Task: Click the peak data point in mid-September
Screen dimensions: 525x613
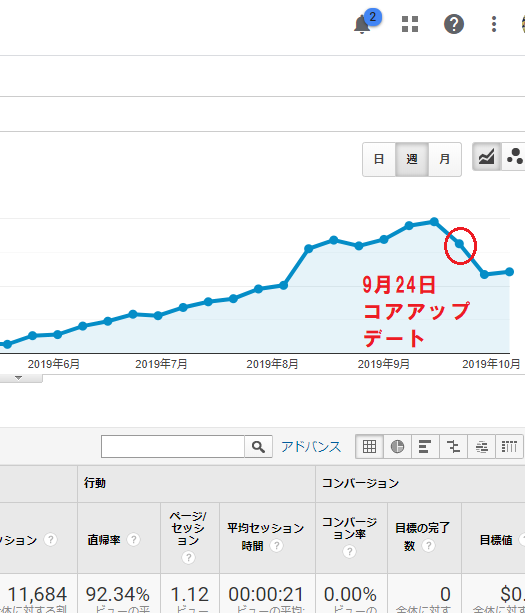Action: 434,222
